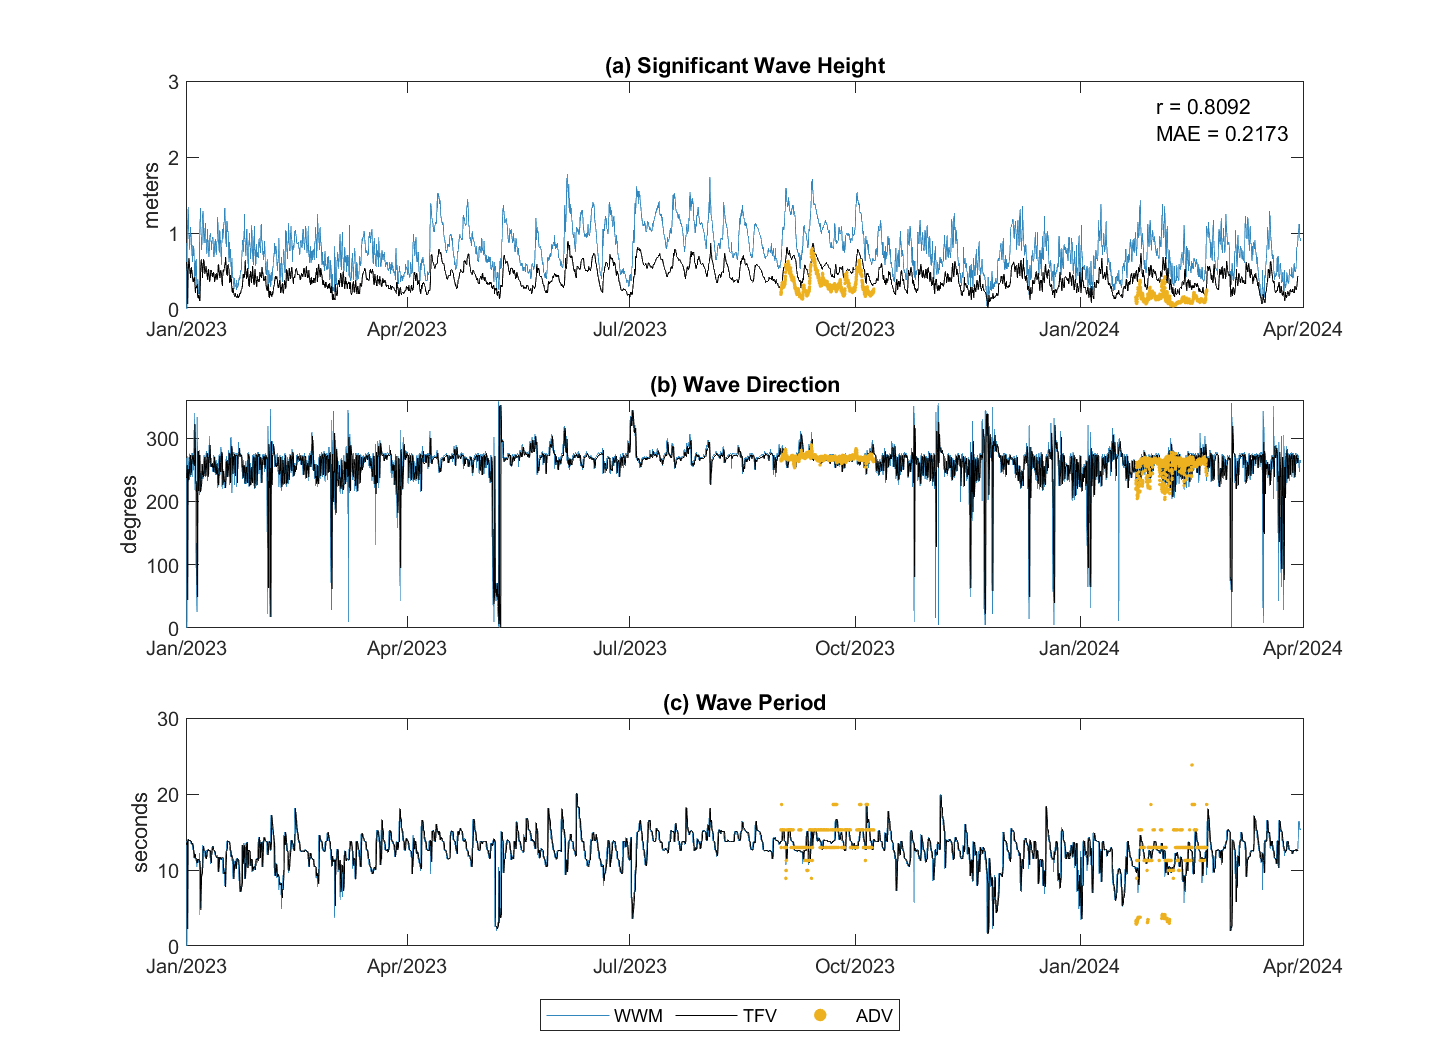The width and height of the screenshot is (1440, 1063).
Task: Select the TFV legend label
Action: pyautogui.click(x=759, y=1016)
